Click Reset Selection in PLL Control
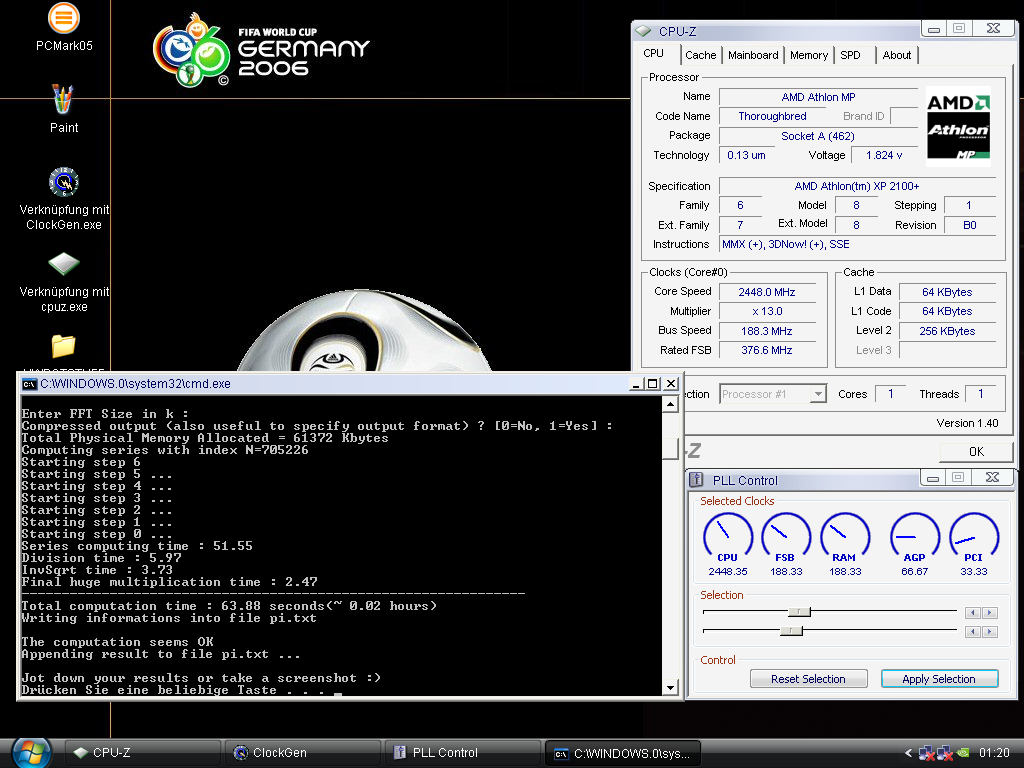 pyautogui.click(x=808, y=679)
